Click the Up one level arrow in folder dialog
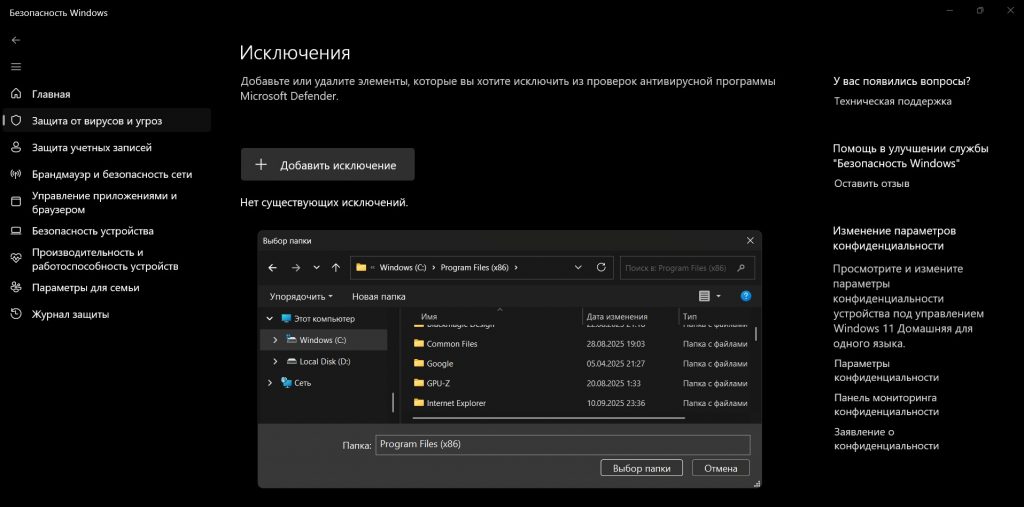This screenshot has width=1024, height=507. [335, 268]
